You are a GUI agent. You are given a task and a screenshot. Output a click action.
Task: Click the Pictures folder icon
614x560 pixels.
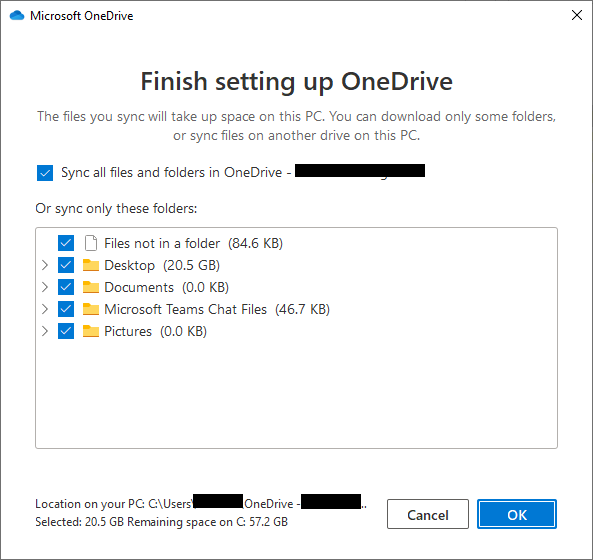tap(91, 331)
